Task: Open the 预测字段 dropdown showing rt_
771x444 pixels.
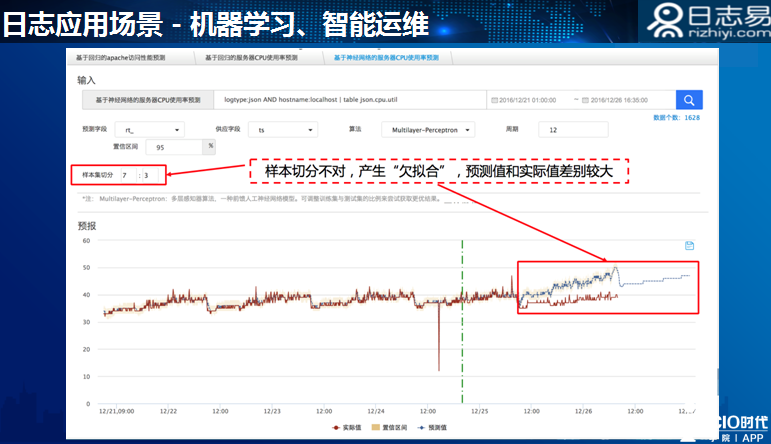Action: [x=149, y=130]
